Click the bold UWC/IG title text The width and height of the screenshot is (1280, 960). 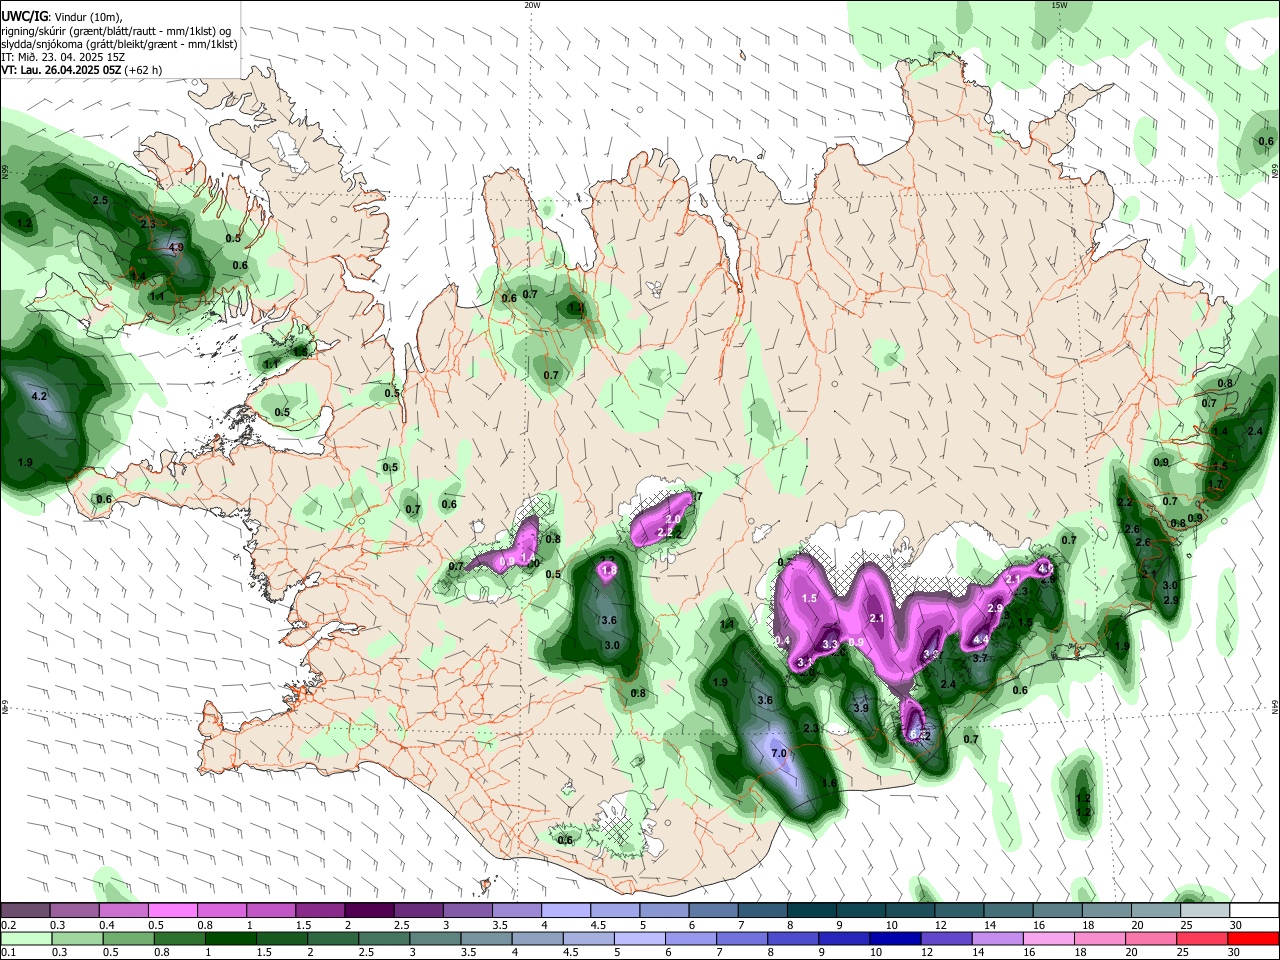pyautogui.click(x=24, y=16)
